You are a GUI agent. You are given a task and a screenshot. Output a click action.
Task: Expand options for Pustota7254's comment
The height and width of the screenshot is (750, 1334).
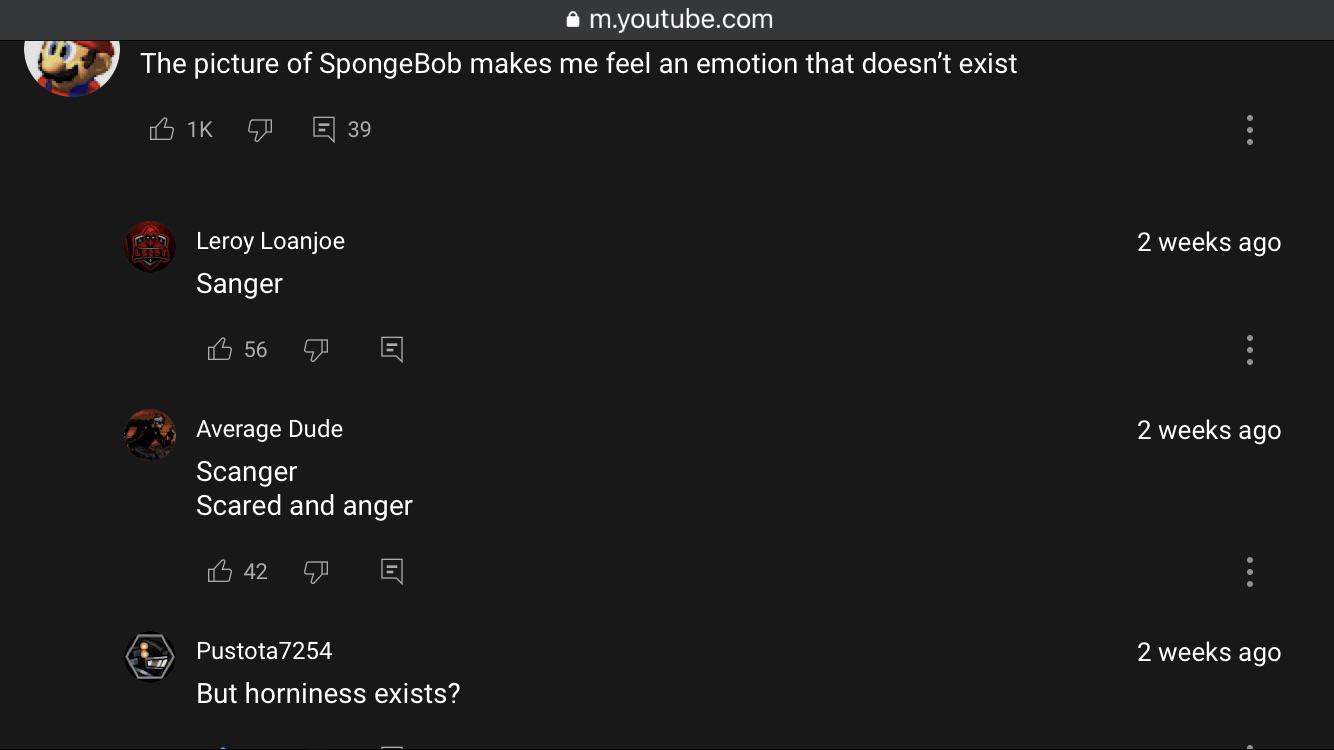1249,745
